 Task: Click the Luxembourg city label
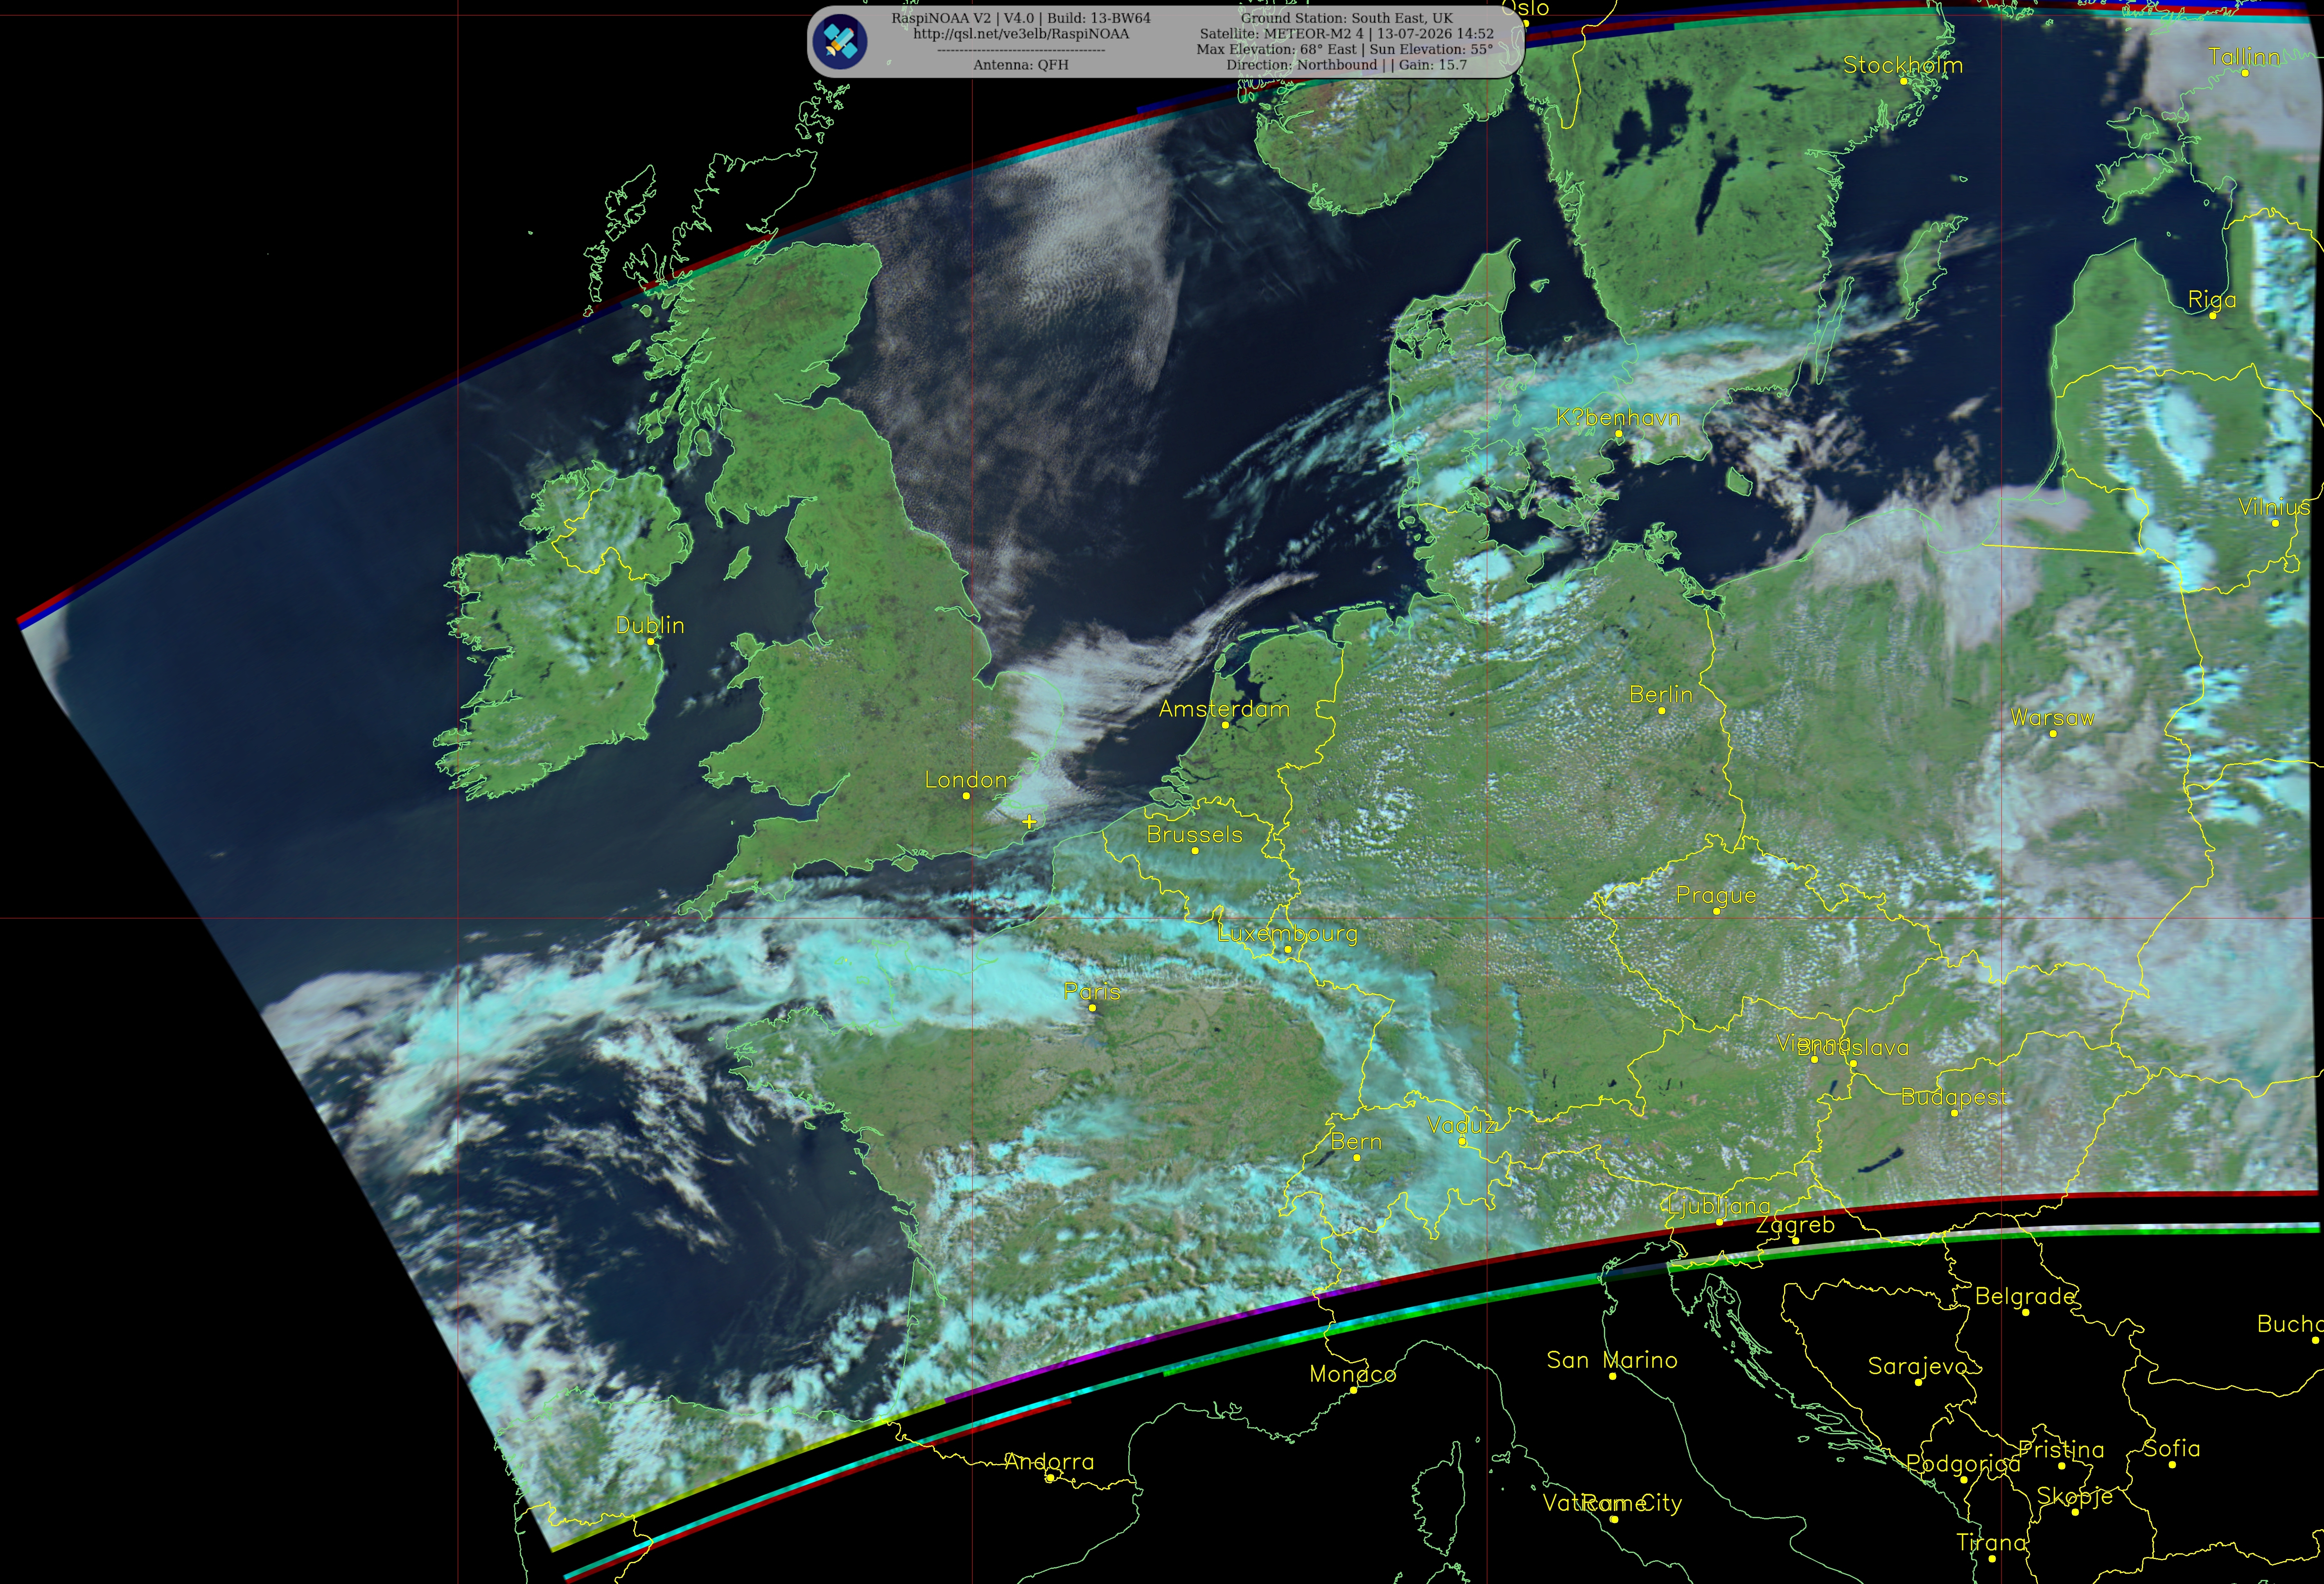1288,934
